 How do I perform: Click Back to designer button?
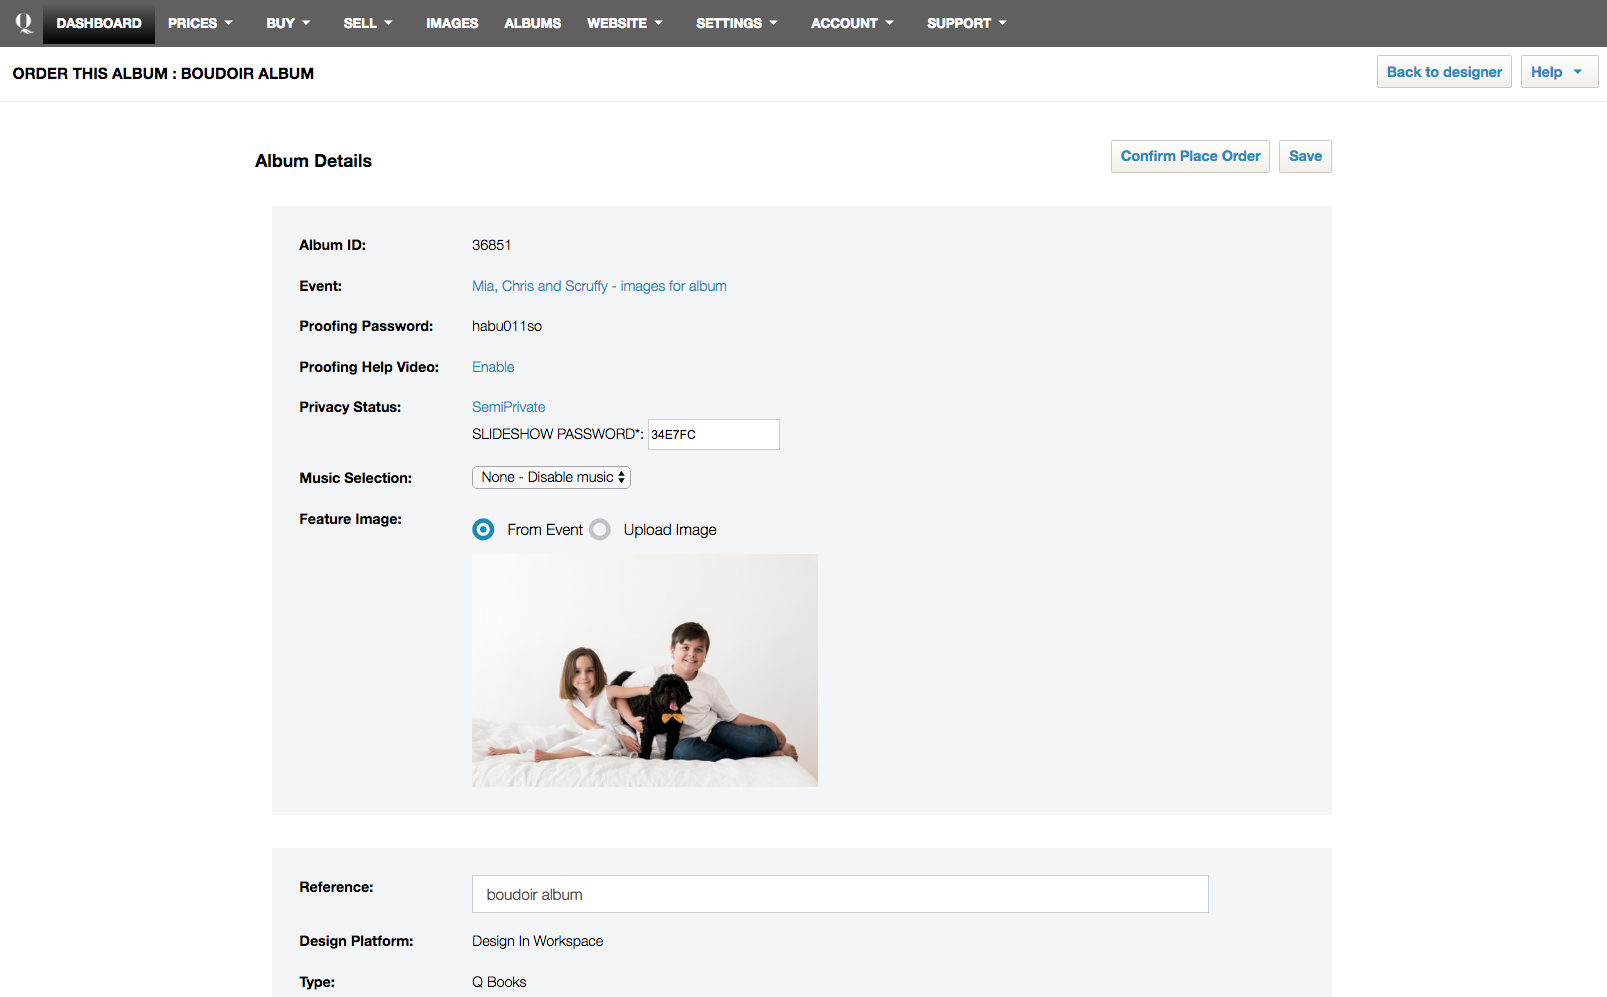pyautogui.click(x=1443, y=72)
